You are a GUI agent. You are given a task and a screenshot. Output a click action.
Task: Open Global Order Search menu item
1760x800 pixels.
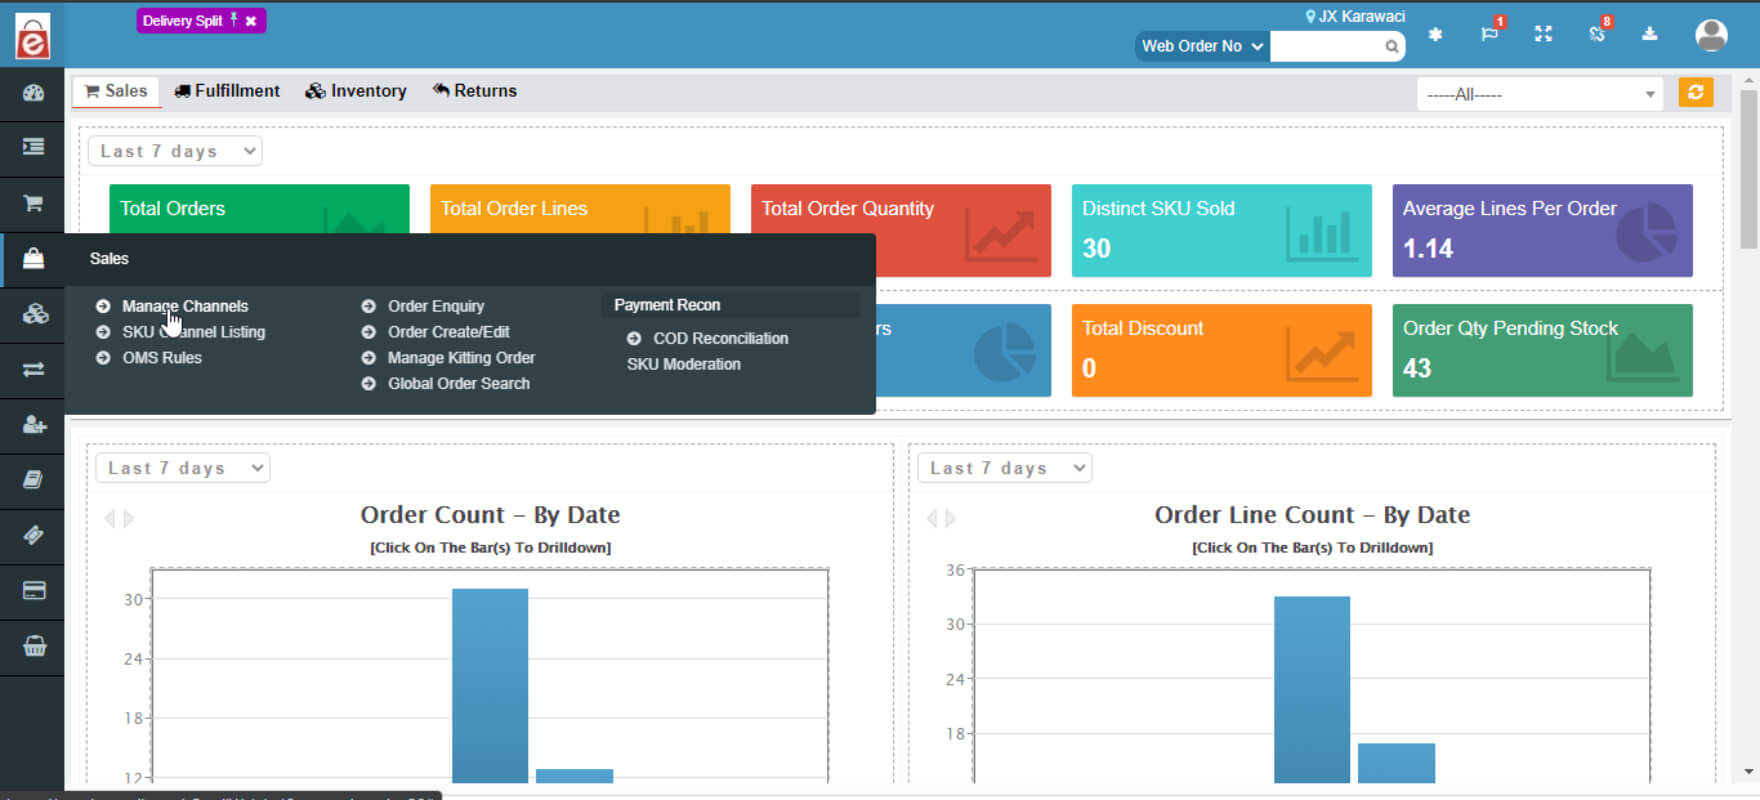coord(459,384)
